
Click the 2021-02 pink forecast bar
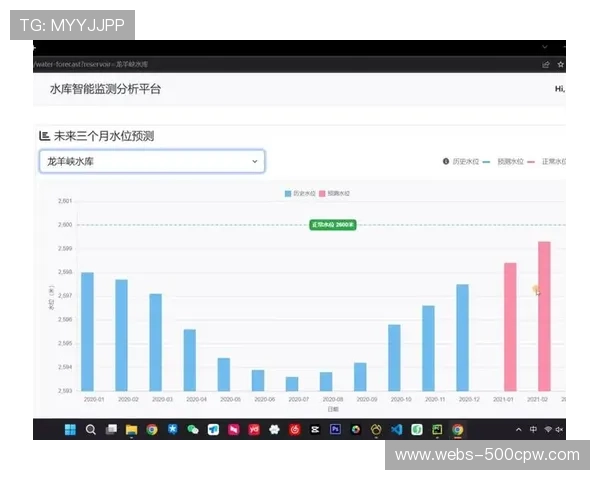click(x=544, y=316)
